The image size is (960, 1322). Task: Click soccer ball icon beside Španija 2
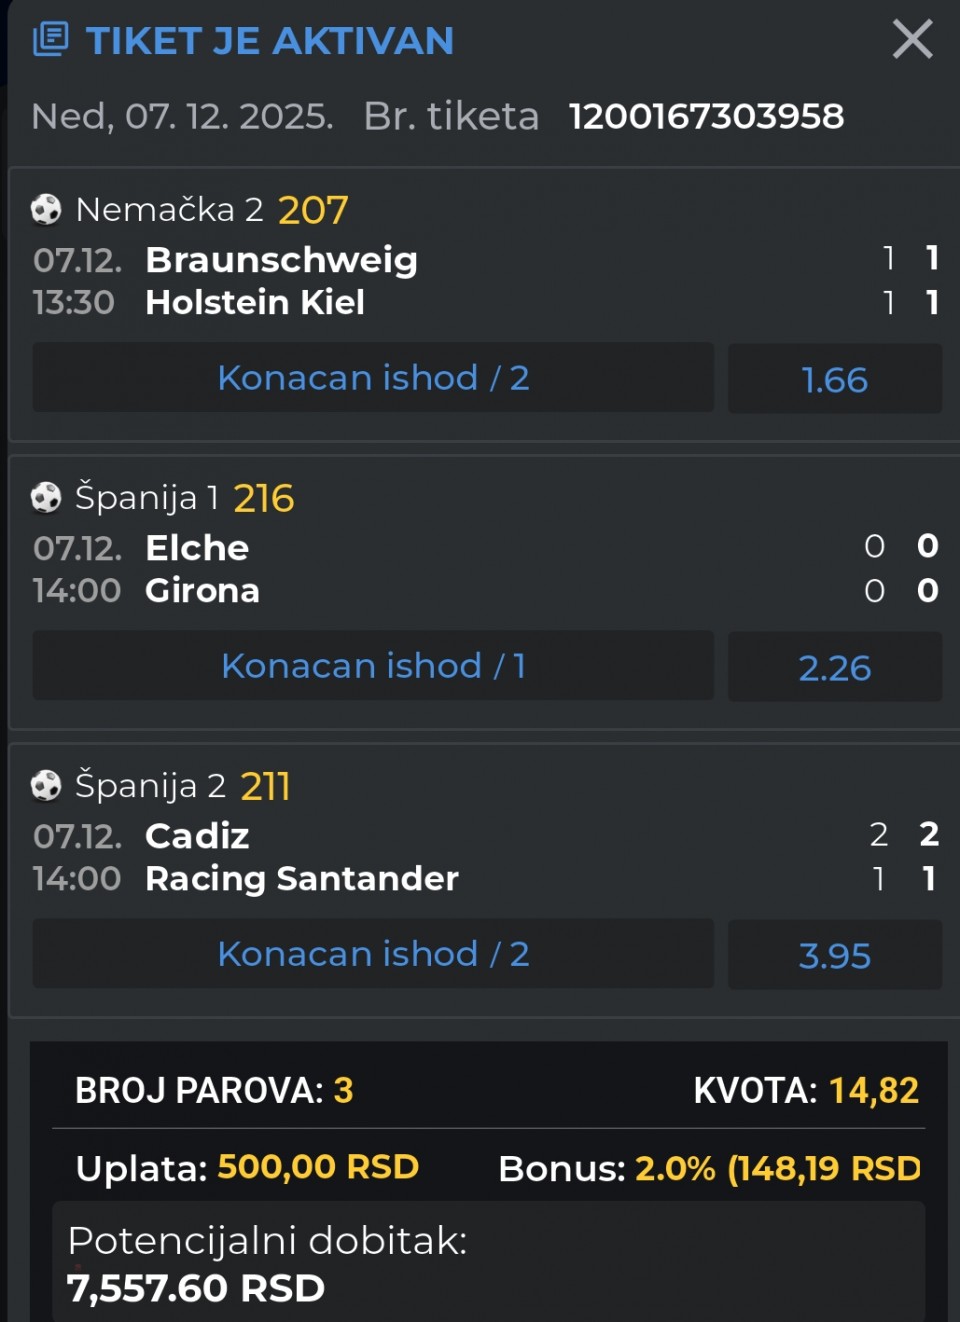pyautogui.click(x=46, y=785)
